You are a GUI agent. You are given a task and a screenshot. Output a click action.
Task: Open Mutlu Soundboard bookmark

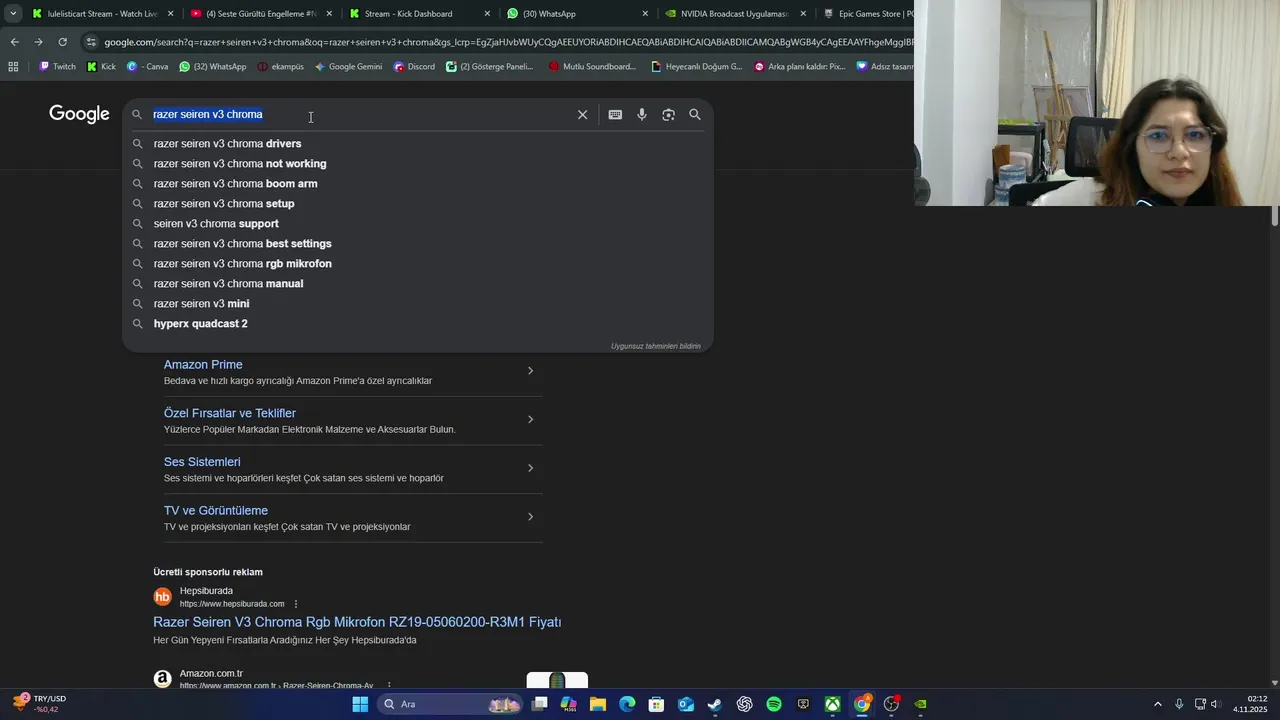[592, 67]
